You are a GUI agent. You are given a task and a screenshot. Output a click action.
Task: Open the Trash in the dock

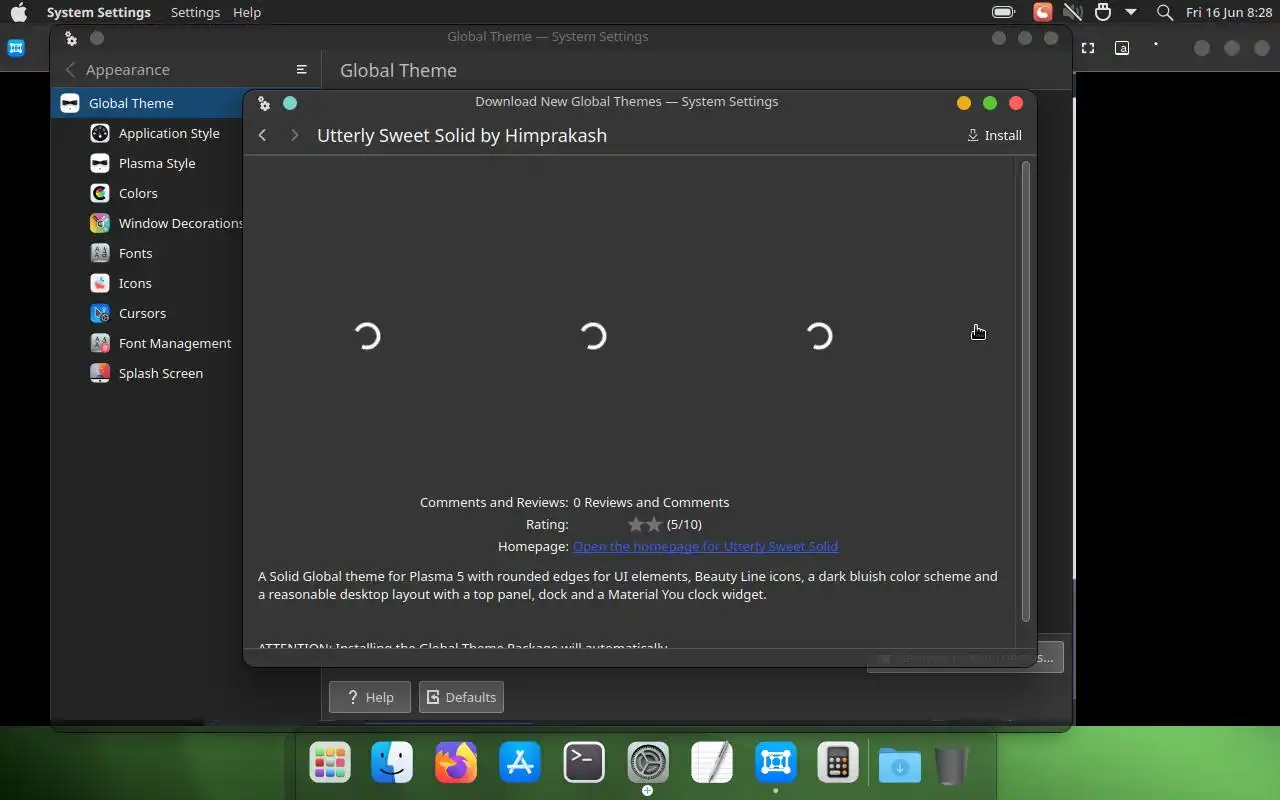click(952, 766)
